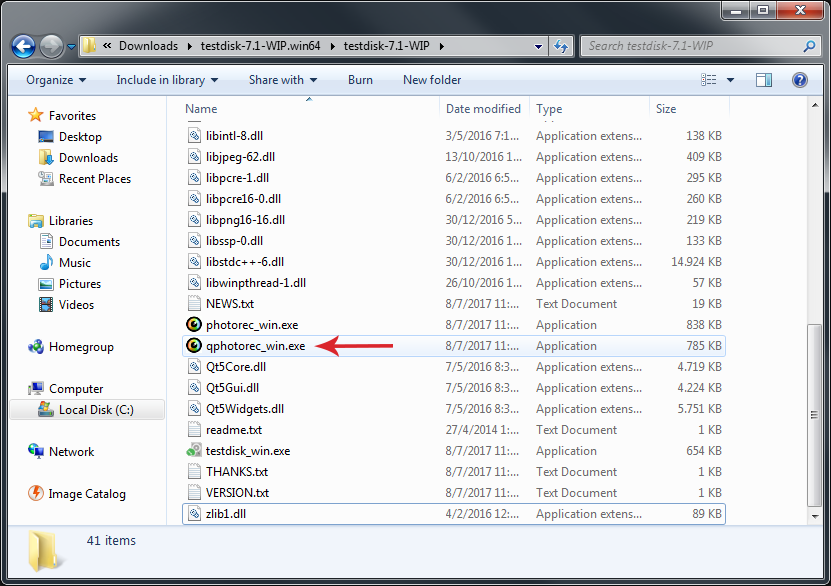Open Music library
Viewport: 831px width, 586px height.
tap(74, 263)
